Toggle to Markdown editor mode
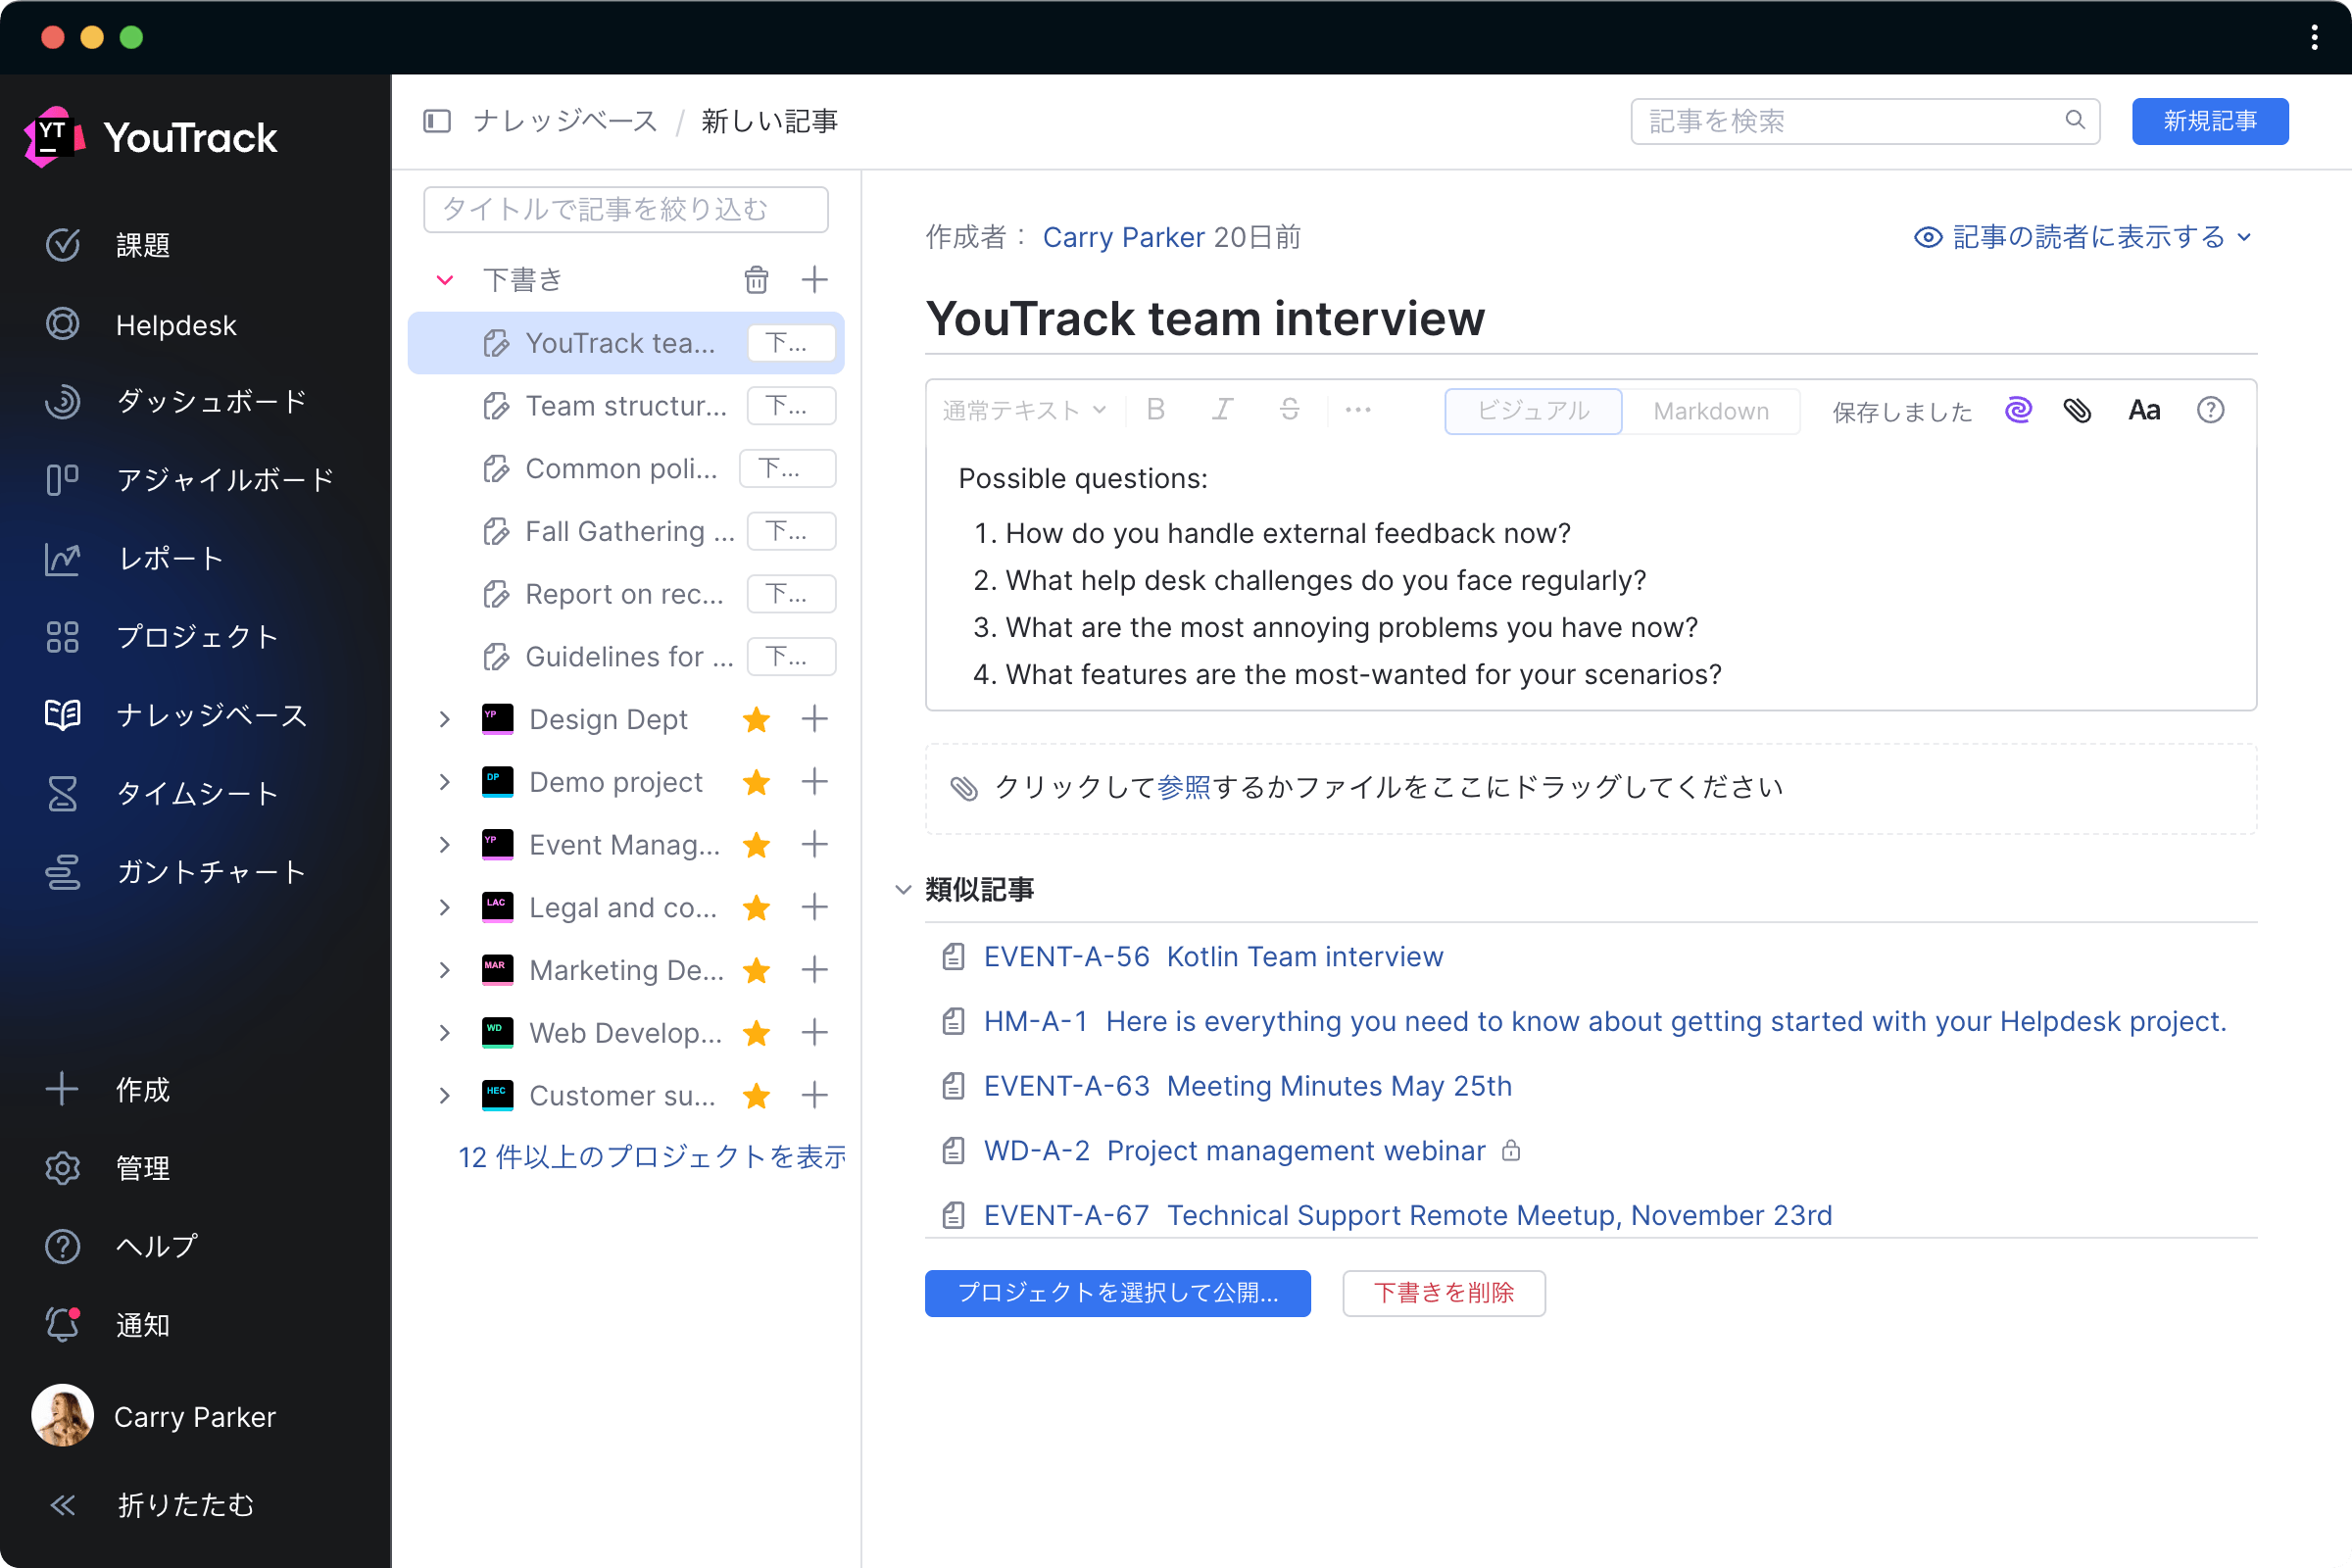 (x=1710, y=408)
